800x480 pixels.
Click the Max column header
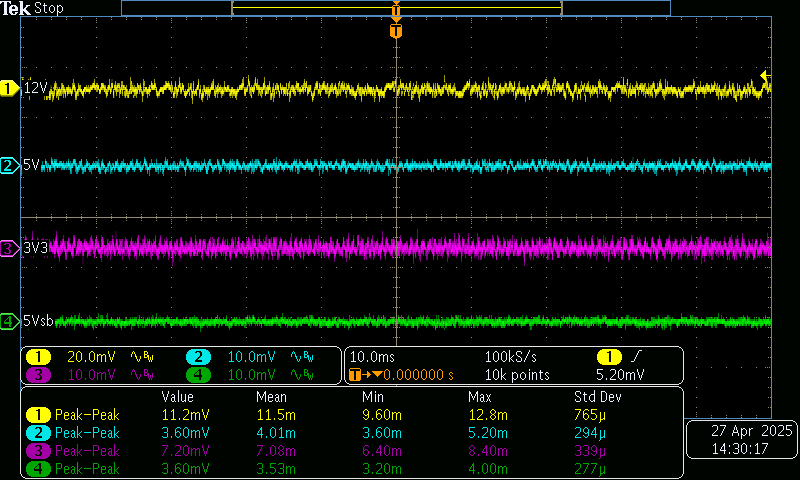pyautogui.click(x=480, y=397)
